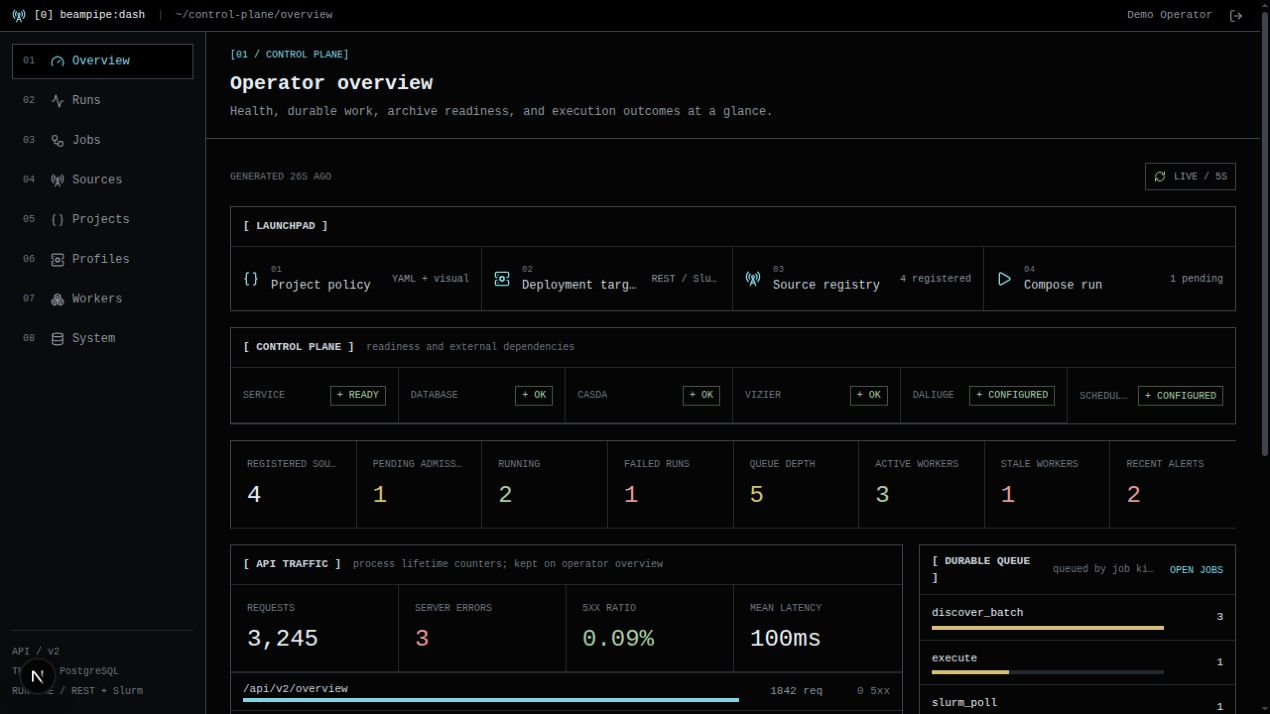The height and width of the screenshot is (714, 1270).
Task: Click the refresh icon in LIVE / 5S button
Action: pyautogui.click(x=1160, y=176)
